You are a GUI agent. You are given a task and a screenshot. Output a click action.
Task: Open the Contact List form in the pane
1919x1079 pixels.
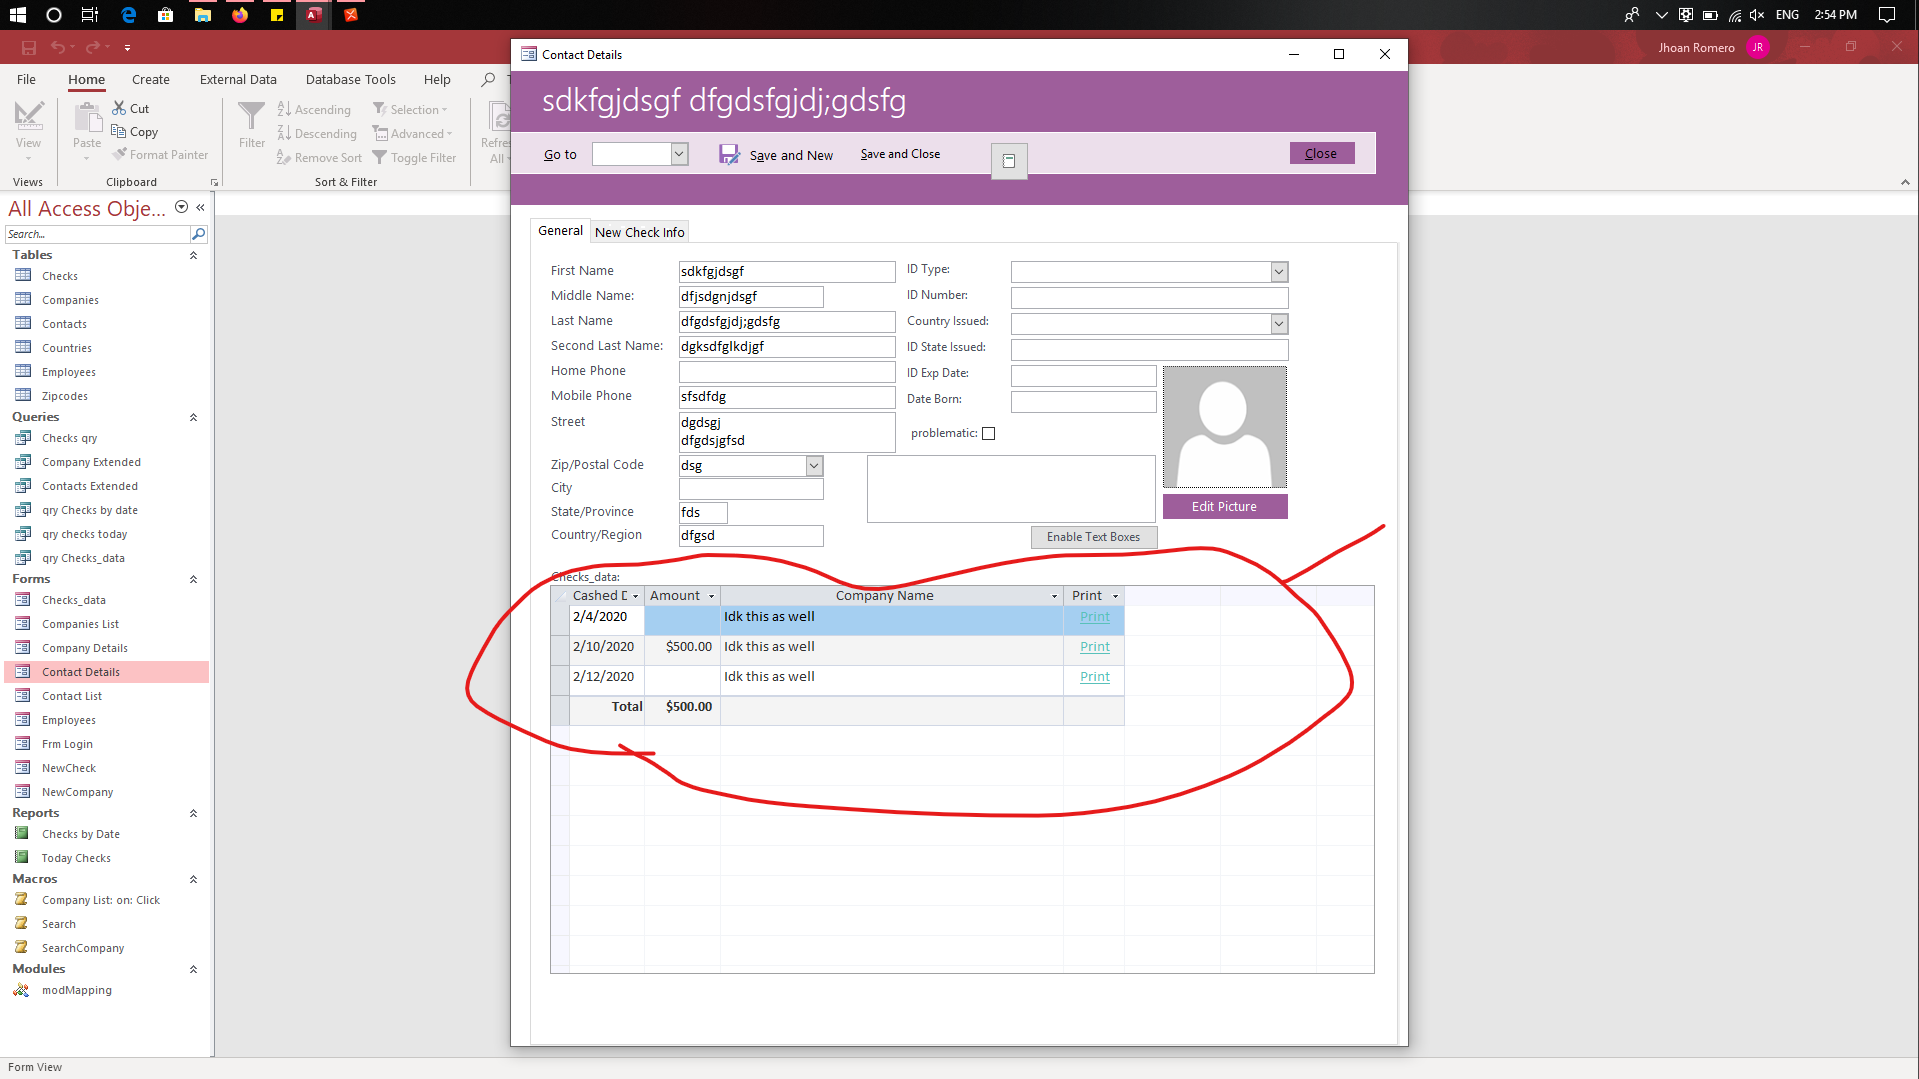click(72, 696)
